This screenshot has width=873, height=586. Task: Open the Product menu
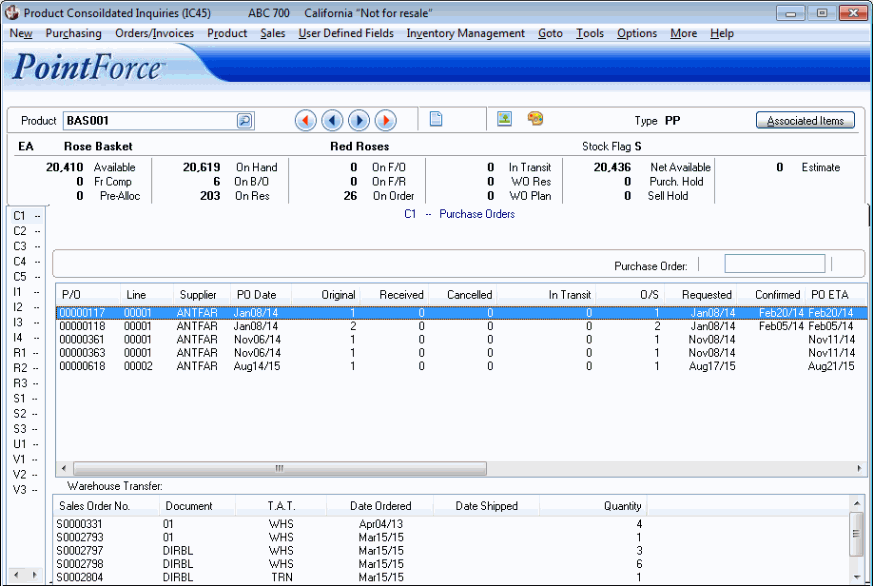(x=227, y=33)
